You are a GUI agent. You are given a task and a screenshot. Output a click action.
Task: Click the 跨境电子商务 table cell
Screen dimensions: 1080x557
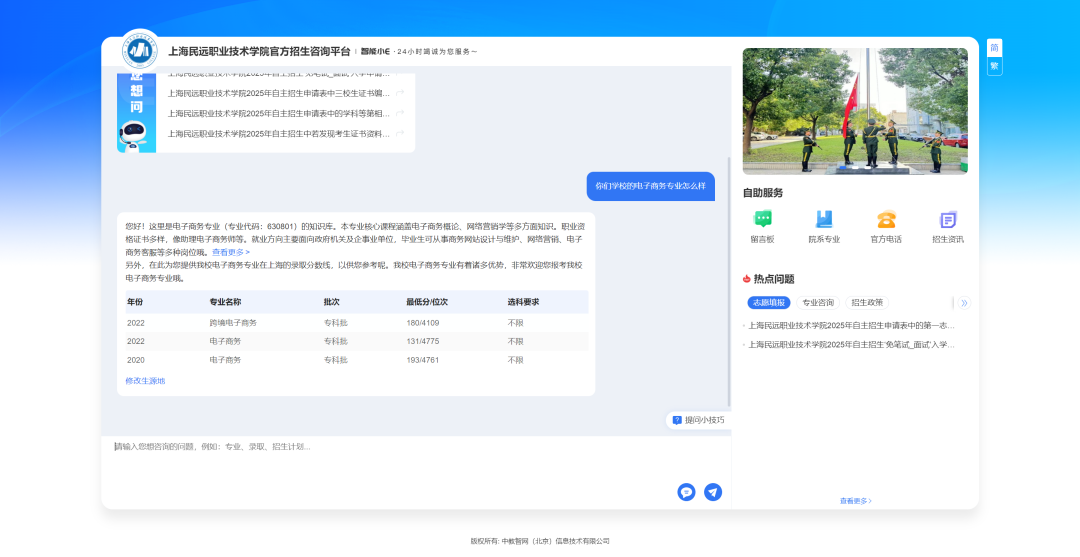pos(233,323)
